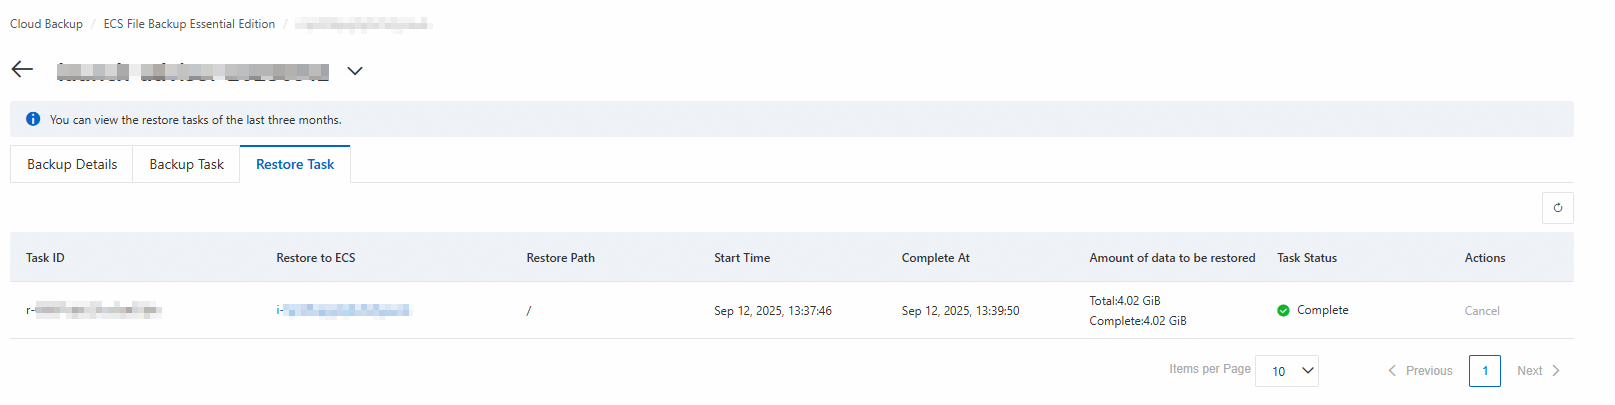The image size is (1615, 405).
Task: Click the Start Time column header
Action: [741, 258]
